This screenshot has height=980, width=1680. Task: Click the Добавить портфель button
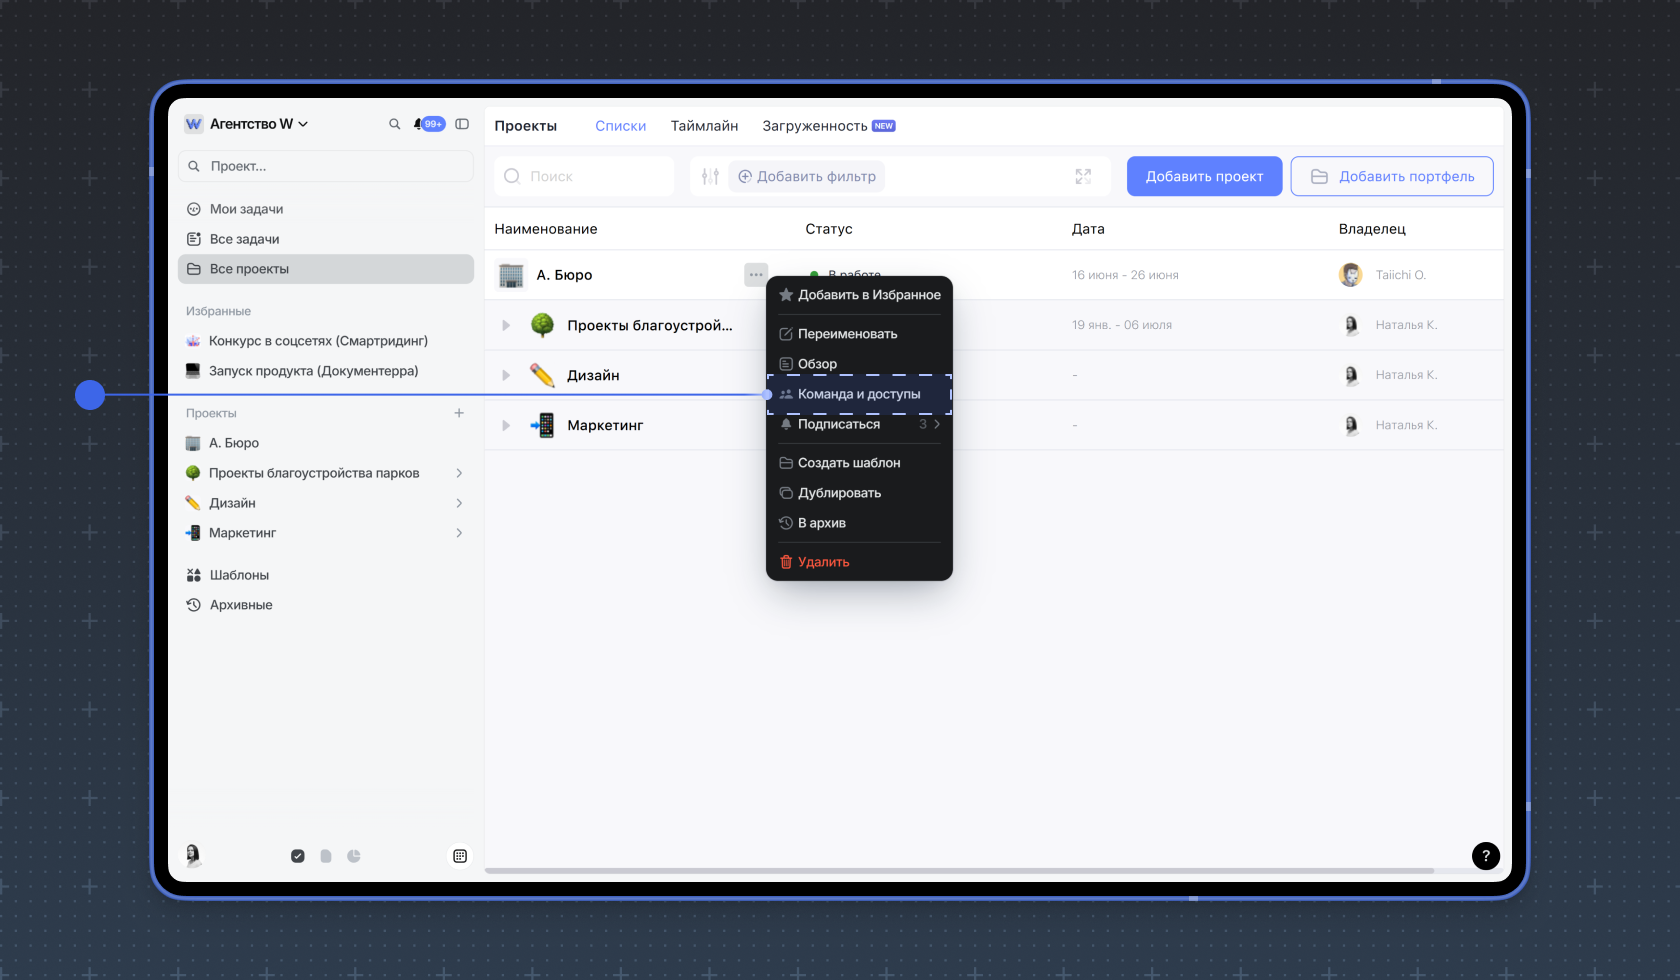pyautogui.click(x=1391, y=176)
